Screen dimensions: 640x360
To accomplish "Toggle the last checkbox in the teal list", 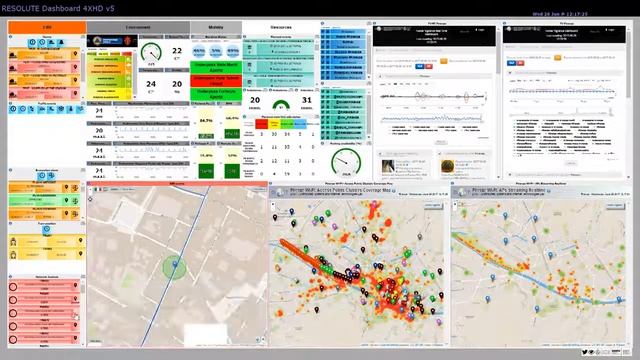I will (x=323, y=138).
